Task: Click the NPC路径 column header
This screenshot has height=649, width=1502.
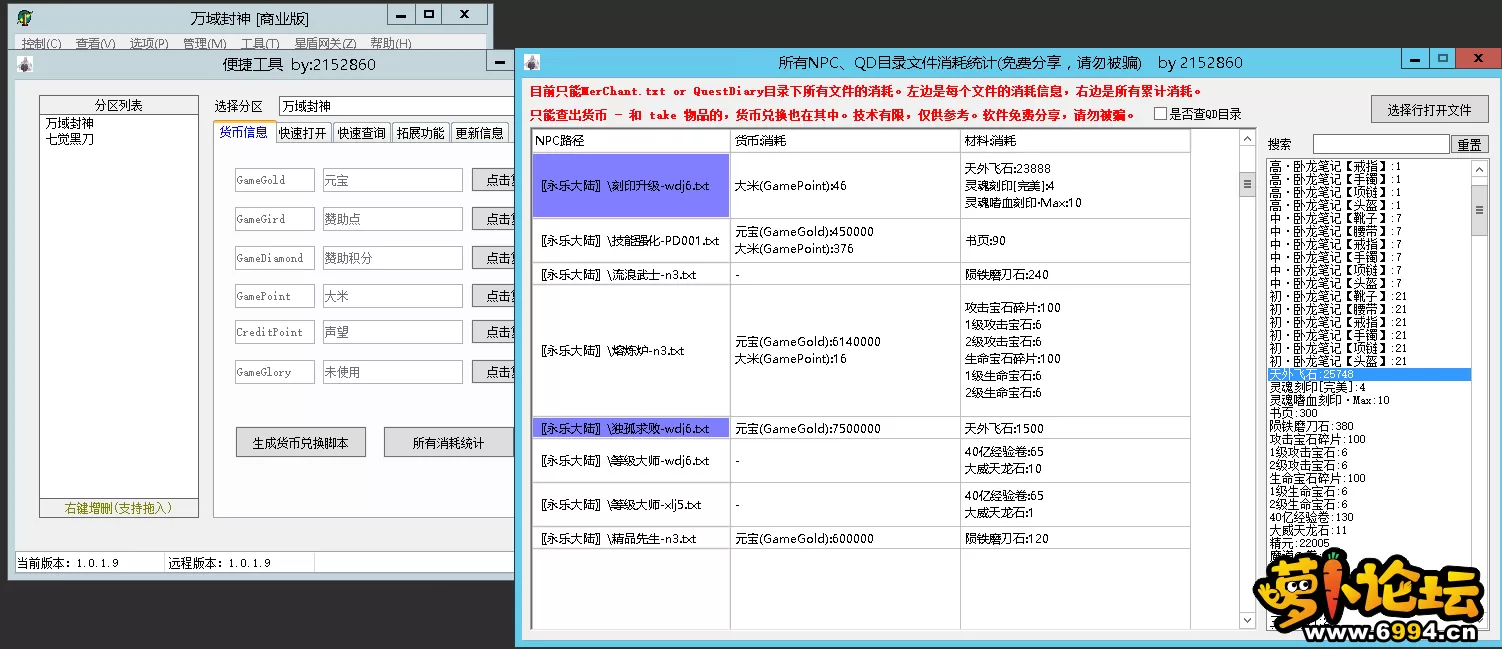Action: (x=631, y=141)
